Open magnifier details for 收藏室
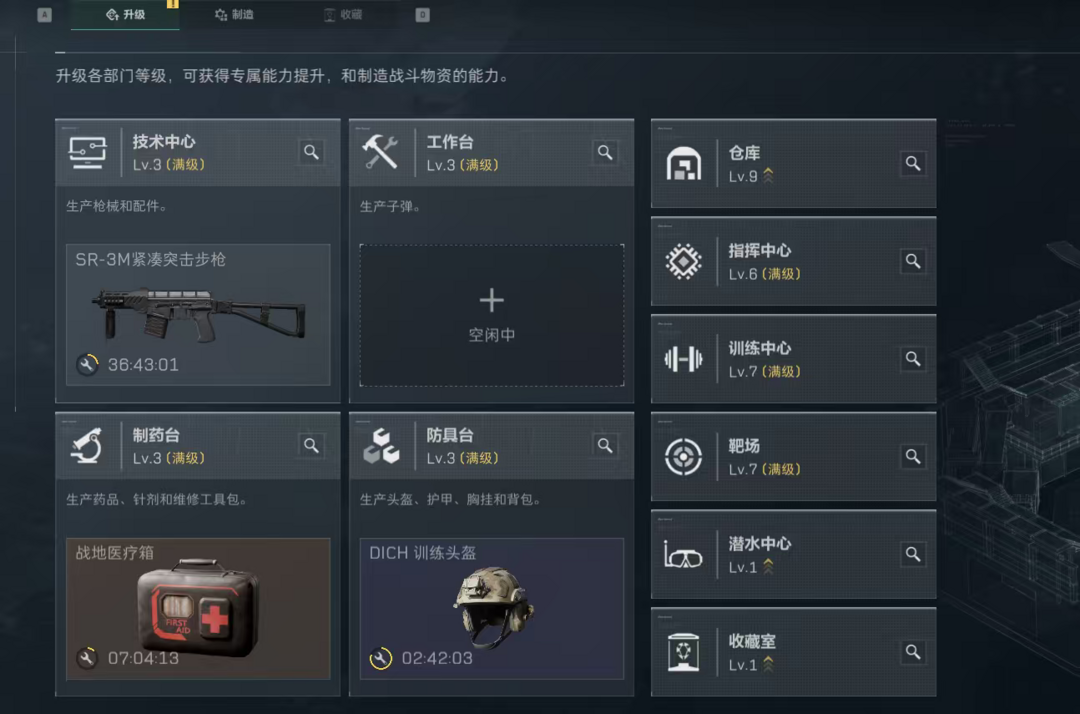Screen dimensions: 1080x714 click(913, 652)
